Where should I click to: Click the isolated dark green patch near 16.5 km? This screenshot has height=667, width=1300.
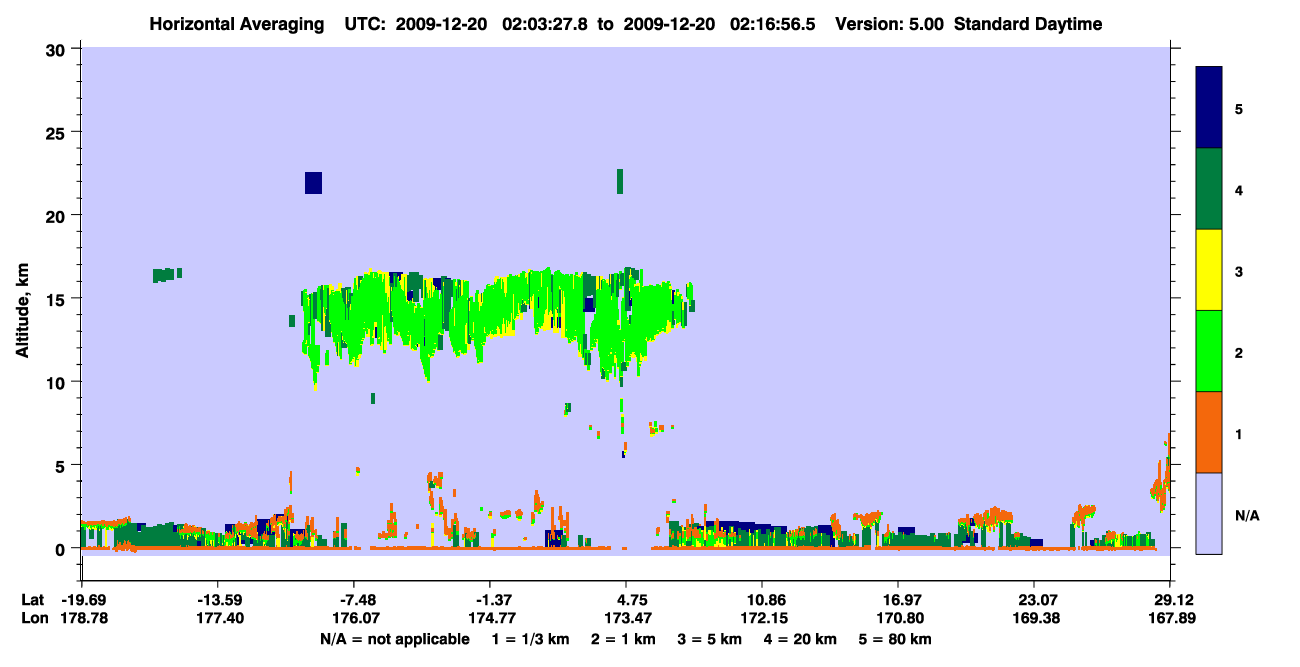tap(167, 275)
